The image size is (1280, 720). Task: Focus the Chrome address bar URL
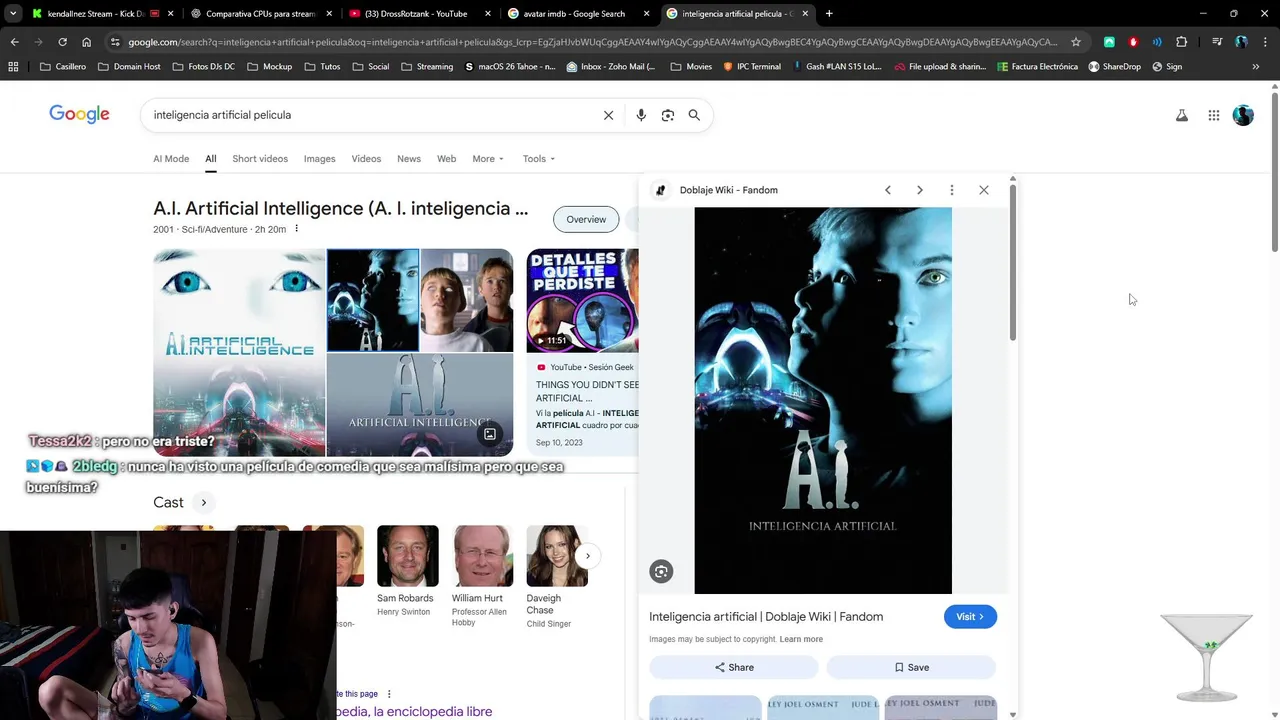coord(590,42)
